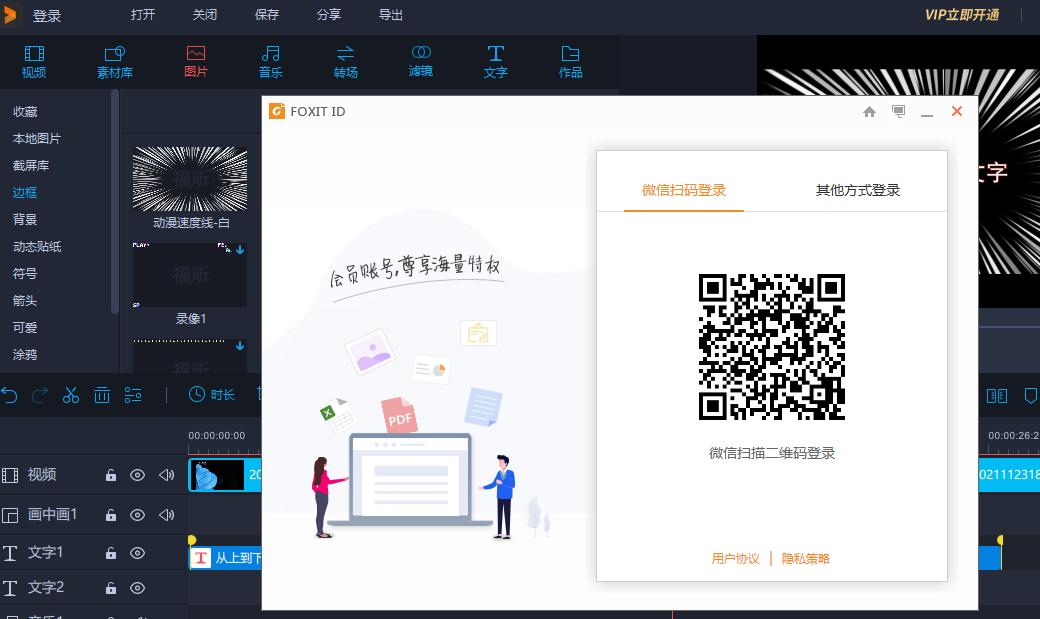Hide the 视频 track with its eye toggle

[x=137, y=475]
